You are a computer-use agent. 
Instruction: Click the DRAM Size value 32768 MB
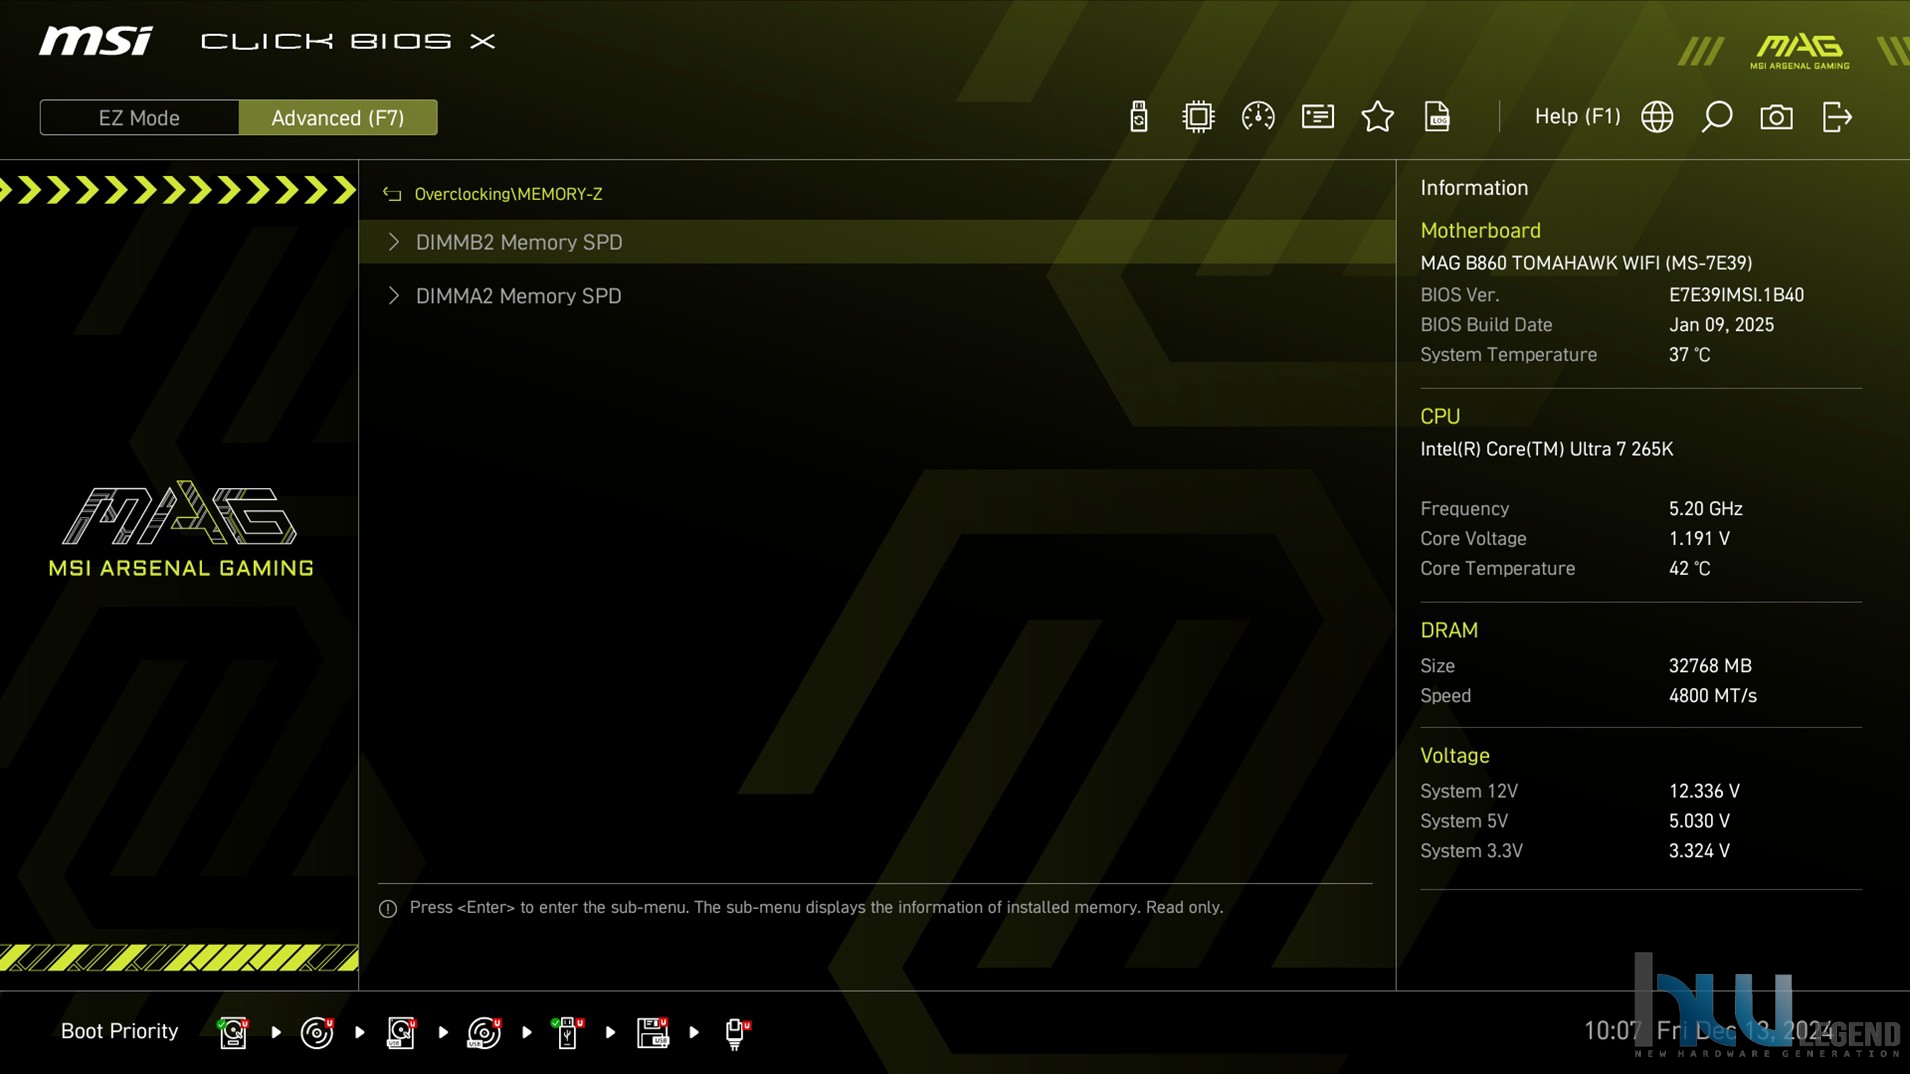[x=1710, y=666]
